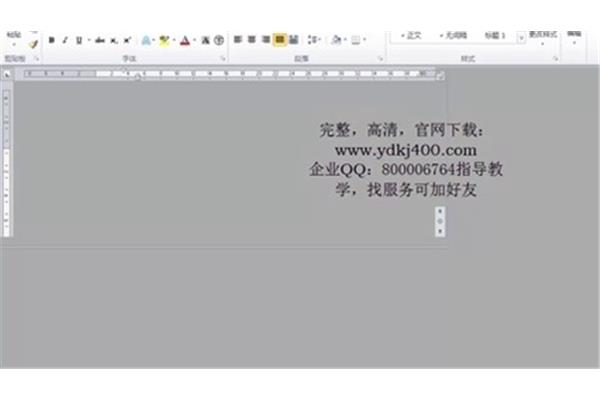The height and width of the screenshot is (400, 600).
Task: Click the text effects glowing A icon
Action: click(x=146, y=40)
